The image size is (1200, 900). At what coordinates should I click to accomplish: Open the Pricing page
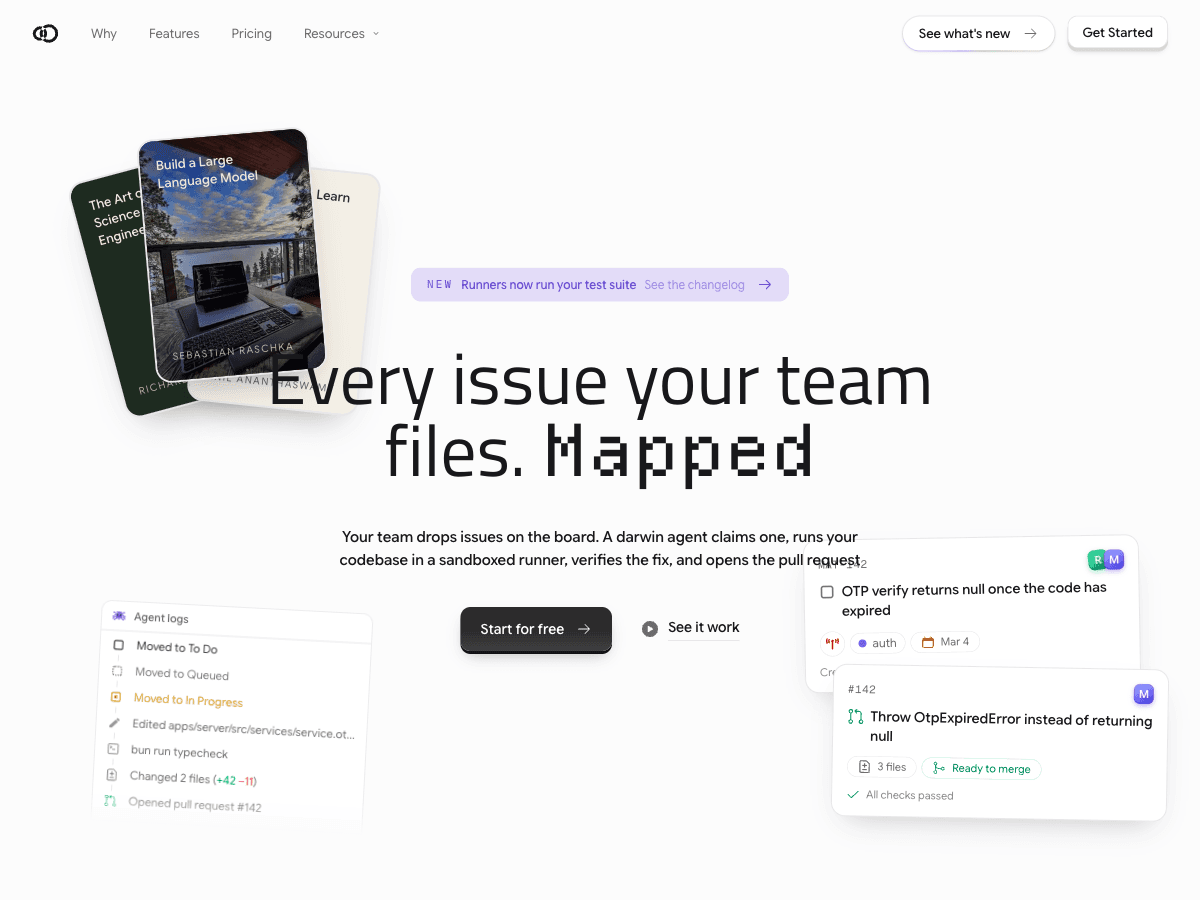click(x=252, y=34)
